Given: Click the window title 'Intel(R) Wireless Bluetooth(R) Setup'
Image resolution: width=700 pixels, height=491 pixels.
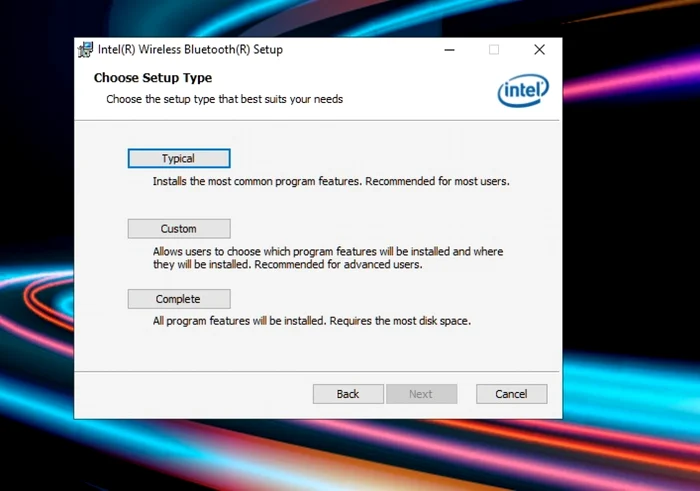Looking at the screenshot, I should tap(190, 50).
